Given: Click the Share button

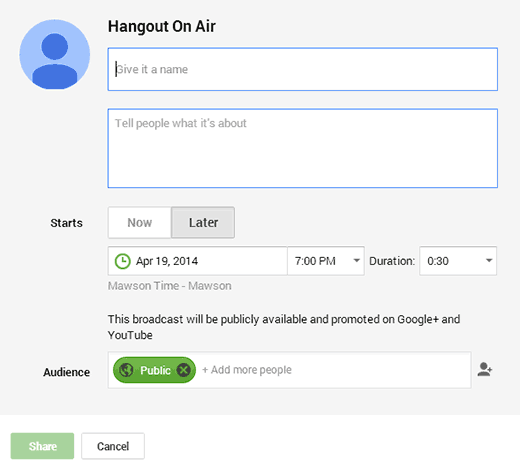Looking at the screenshot, I should point(42,446).
